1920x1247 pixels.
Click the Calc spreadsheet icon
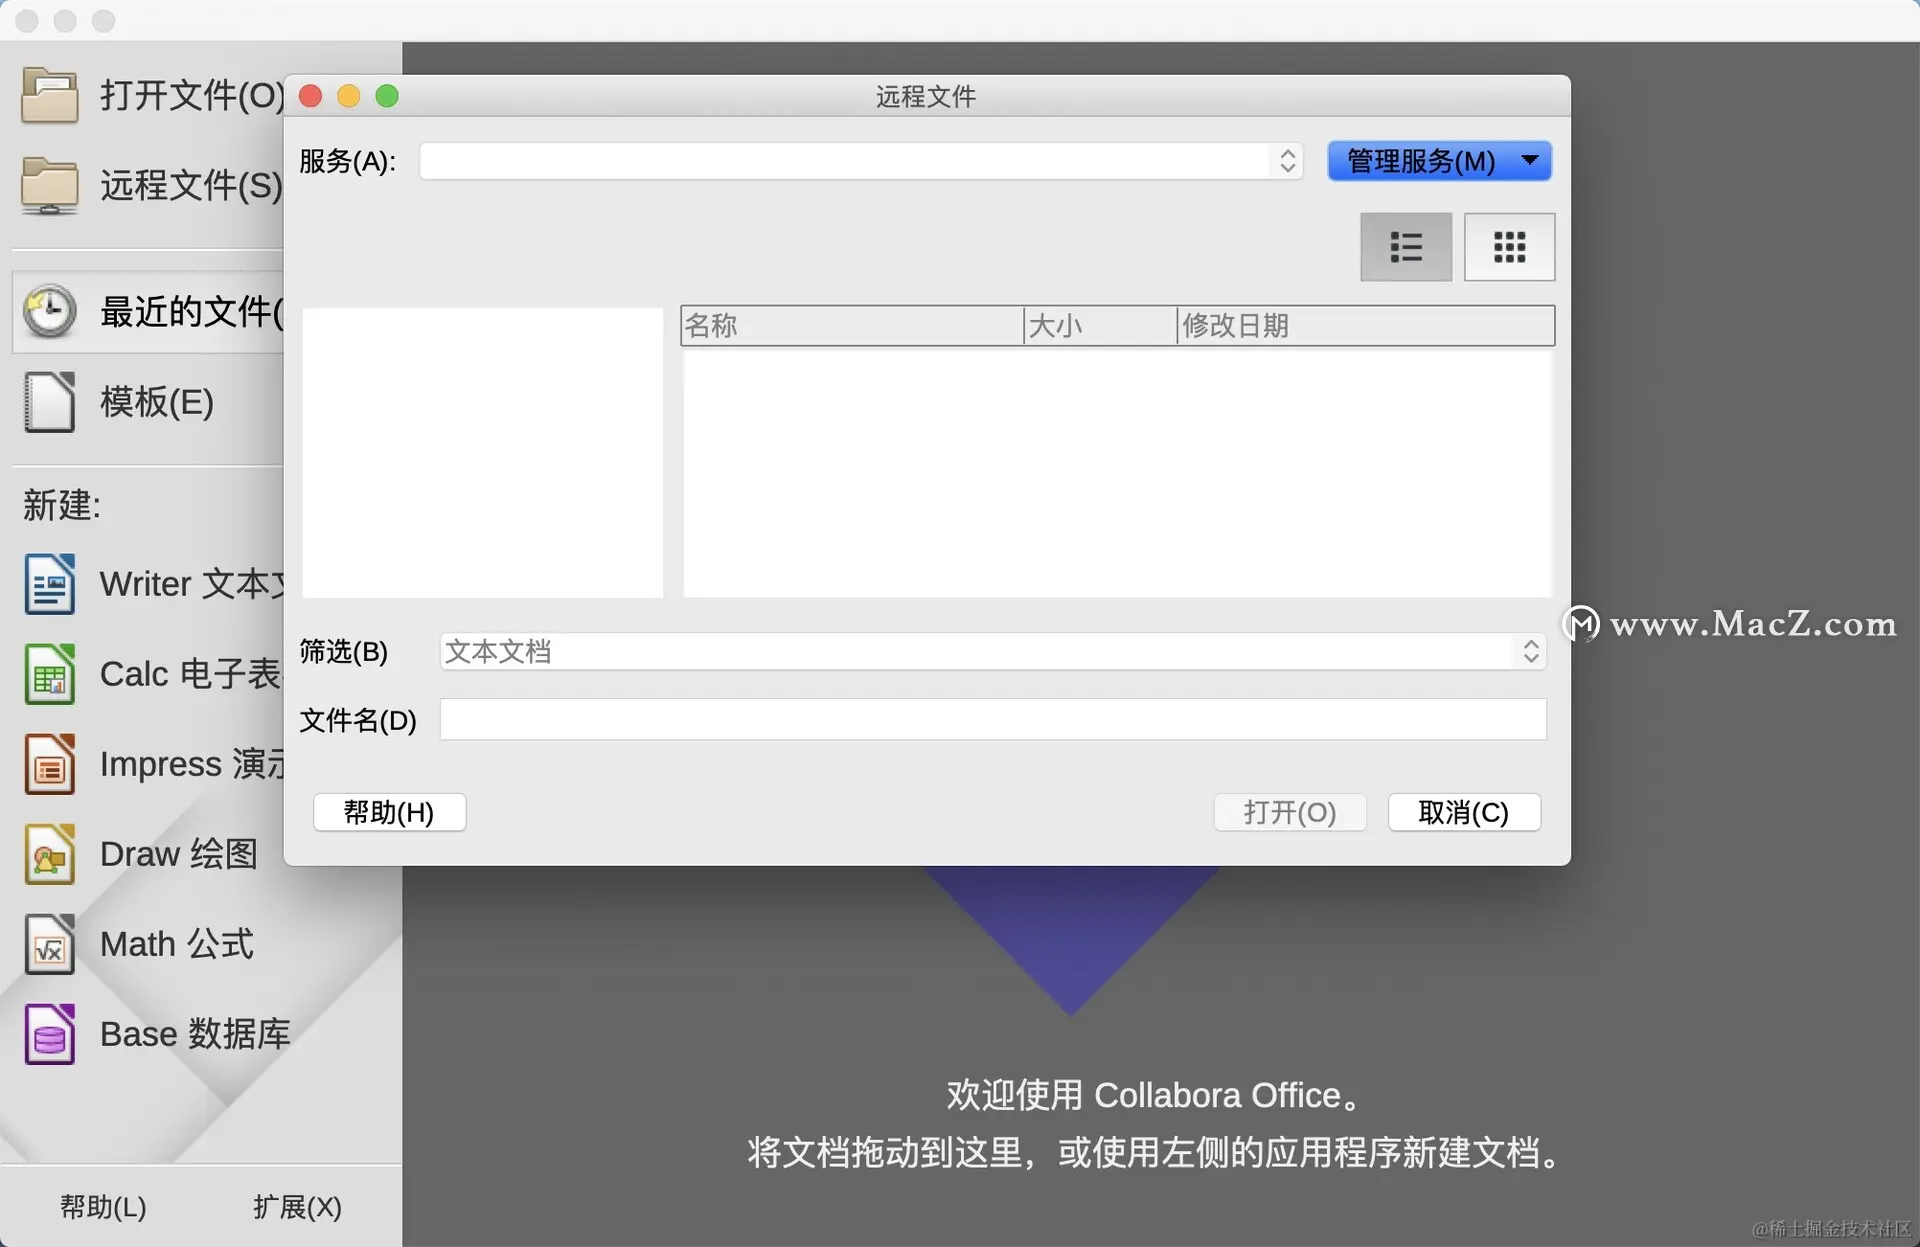[x=49, y=674]
